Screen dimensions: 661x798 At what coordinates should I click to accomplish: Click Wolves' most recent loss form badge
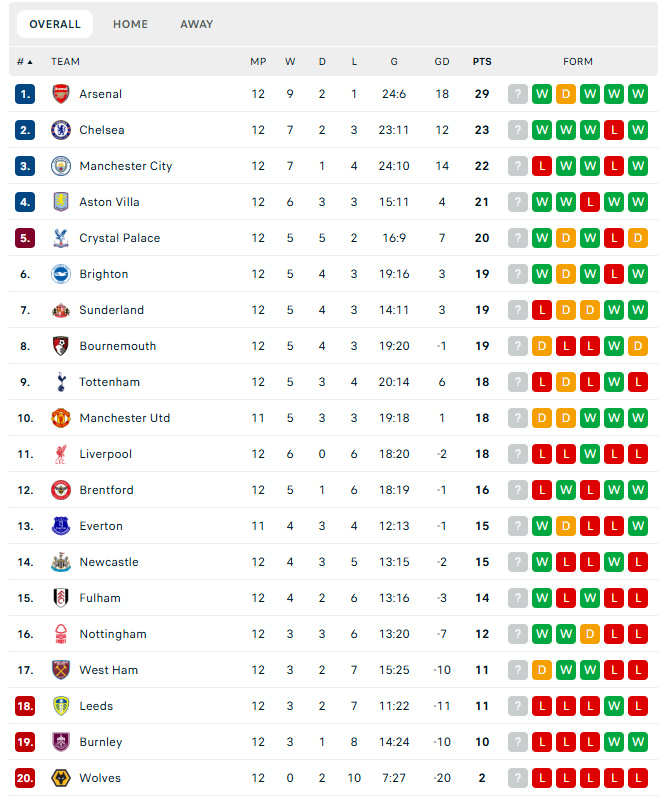638,778
